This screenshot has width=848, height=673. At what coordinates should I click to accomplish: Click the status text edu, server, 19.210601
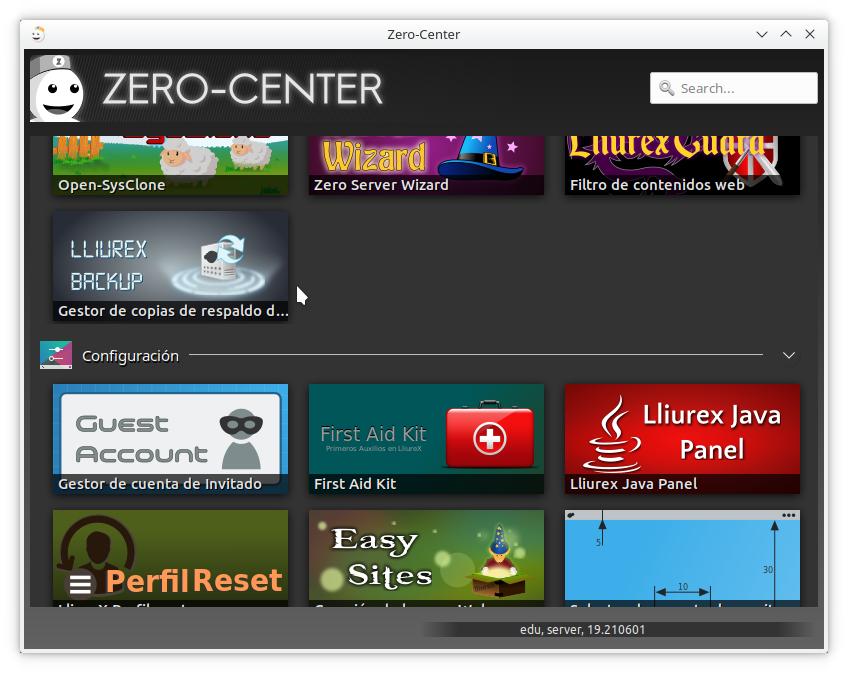click(582, 630)
